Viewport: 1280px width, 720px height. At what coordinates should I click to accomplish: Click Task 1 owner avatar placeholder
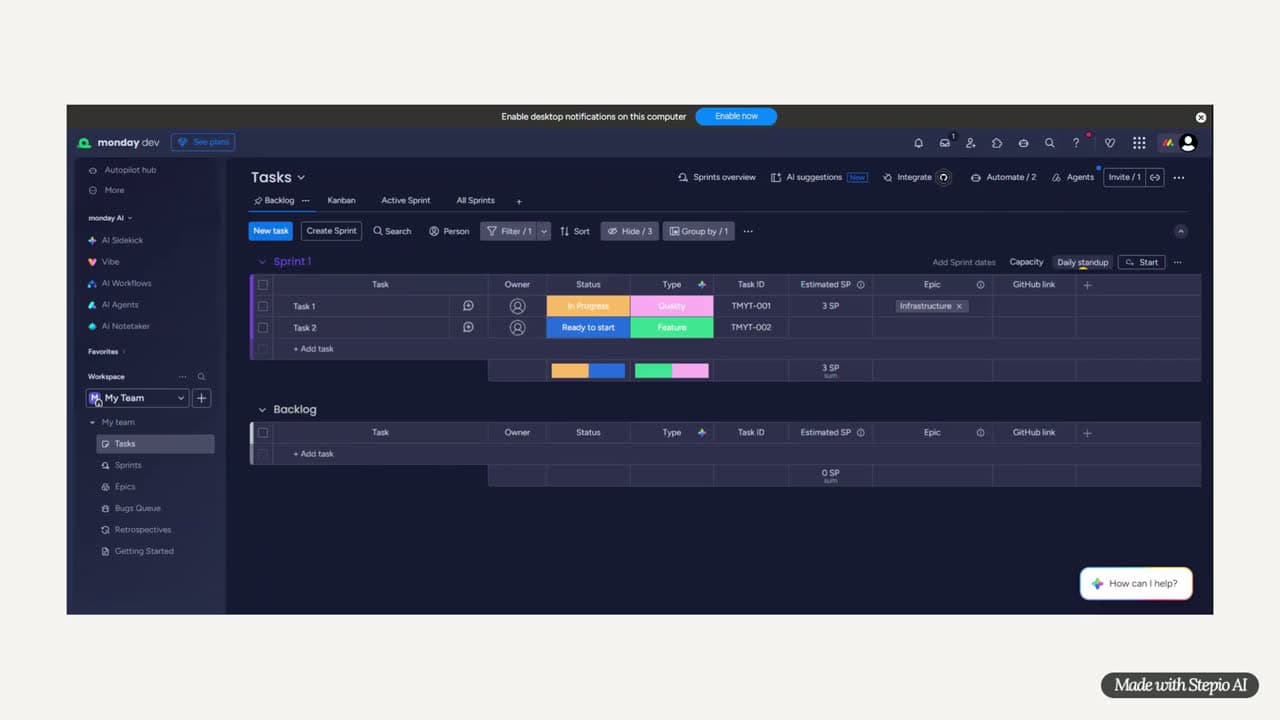(x=517, y=306)
